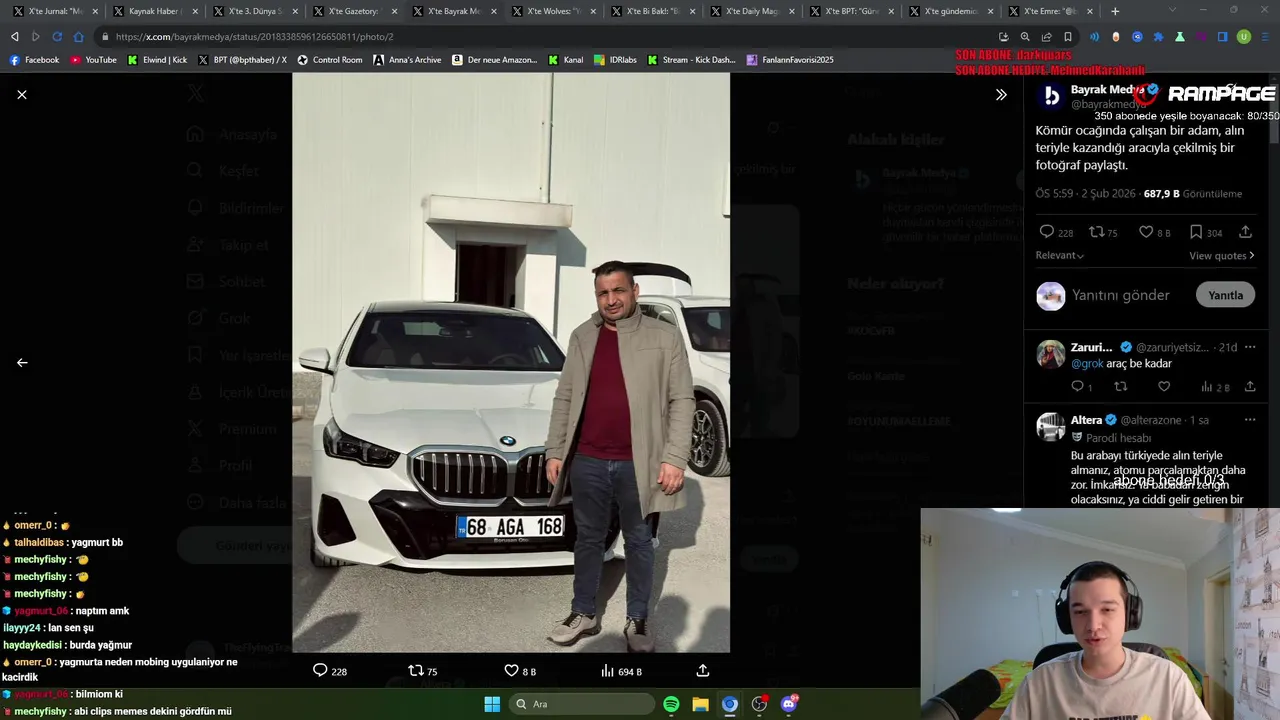Open Elwind | Kick bookmark
This screenshot has height=720, width=1280.
pos(157,60)
